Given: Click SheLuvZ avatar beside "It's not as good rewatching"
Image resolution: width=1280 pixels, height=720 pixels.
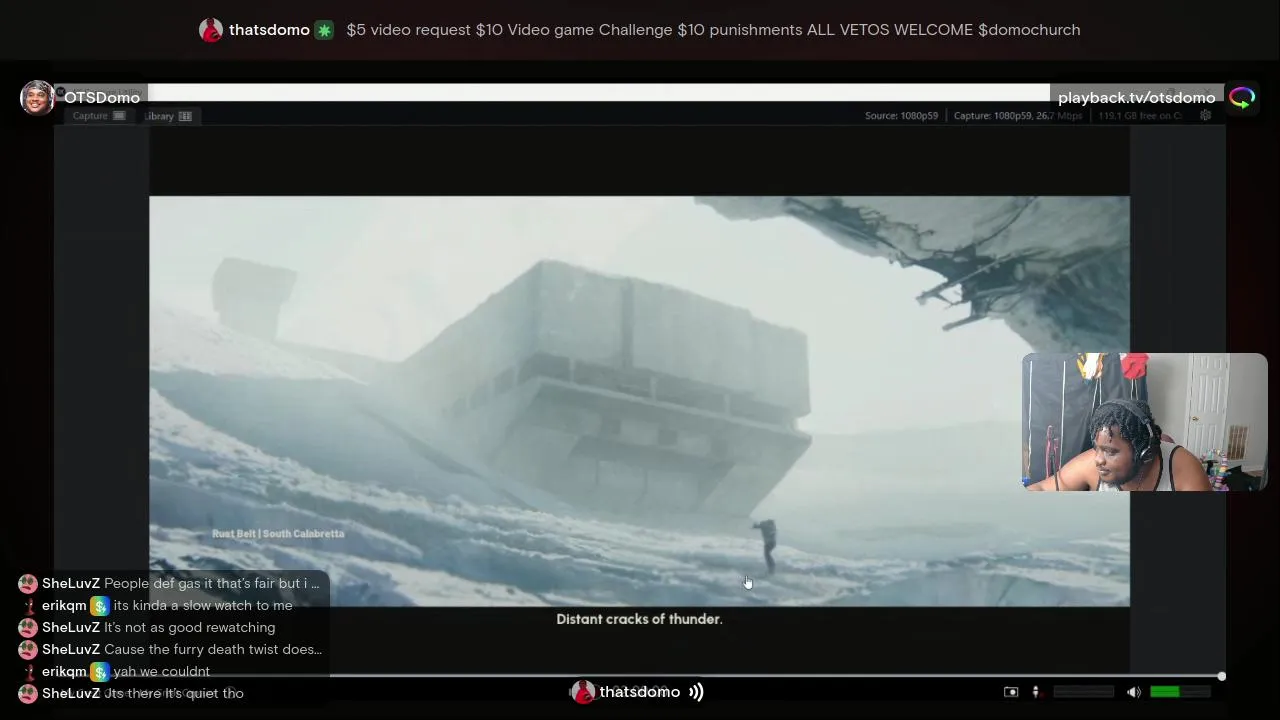Looking at the screenshot, I should coord(28,628).
